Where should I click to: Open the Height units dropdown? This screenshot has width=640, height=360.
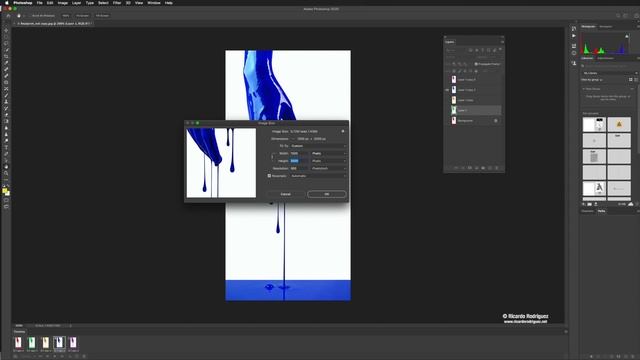[x=329, y=161]
